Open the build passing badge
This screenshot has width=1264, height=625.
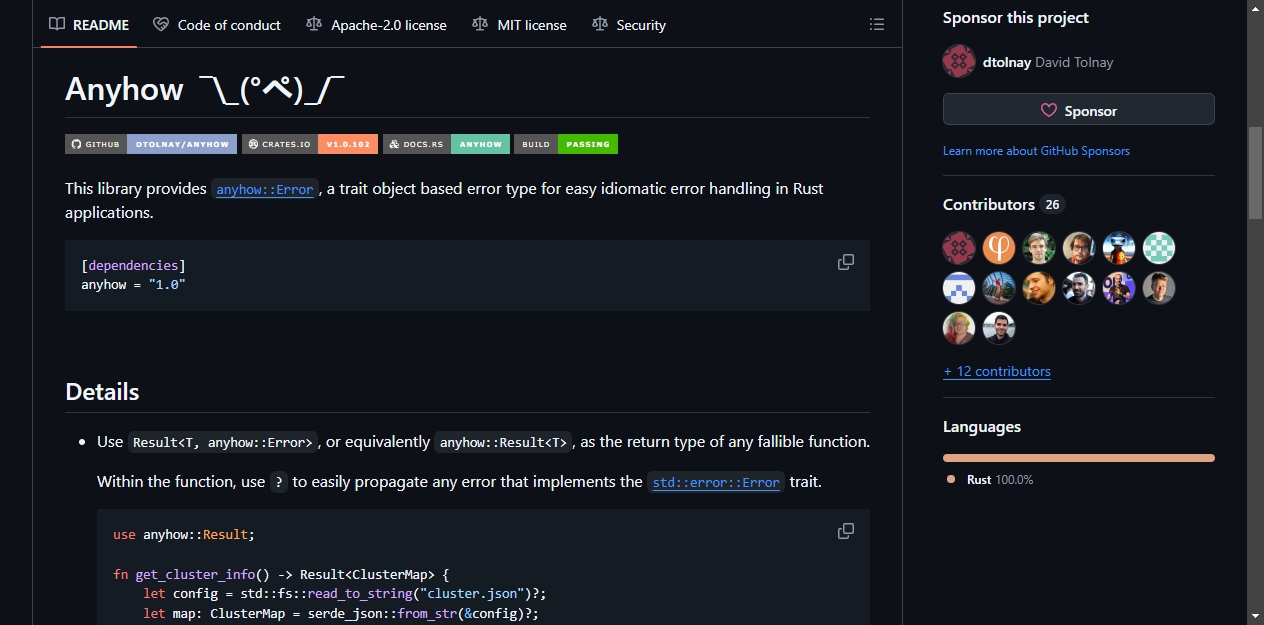[566, 144]
